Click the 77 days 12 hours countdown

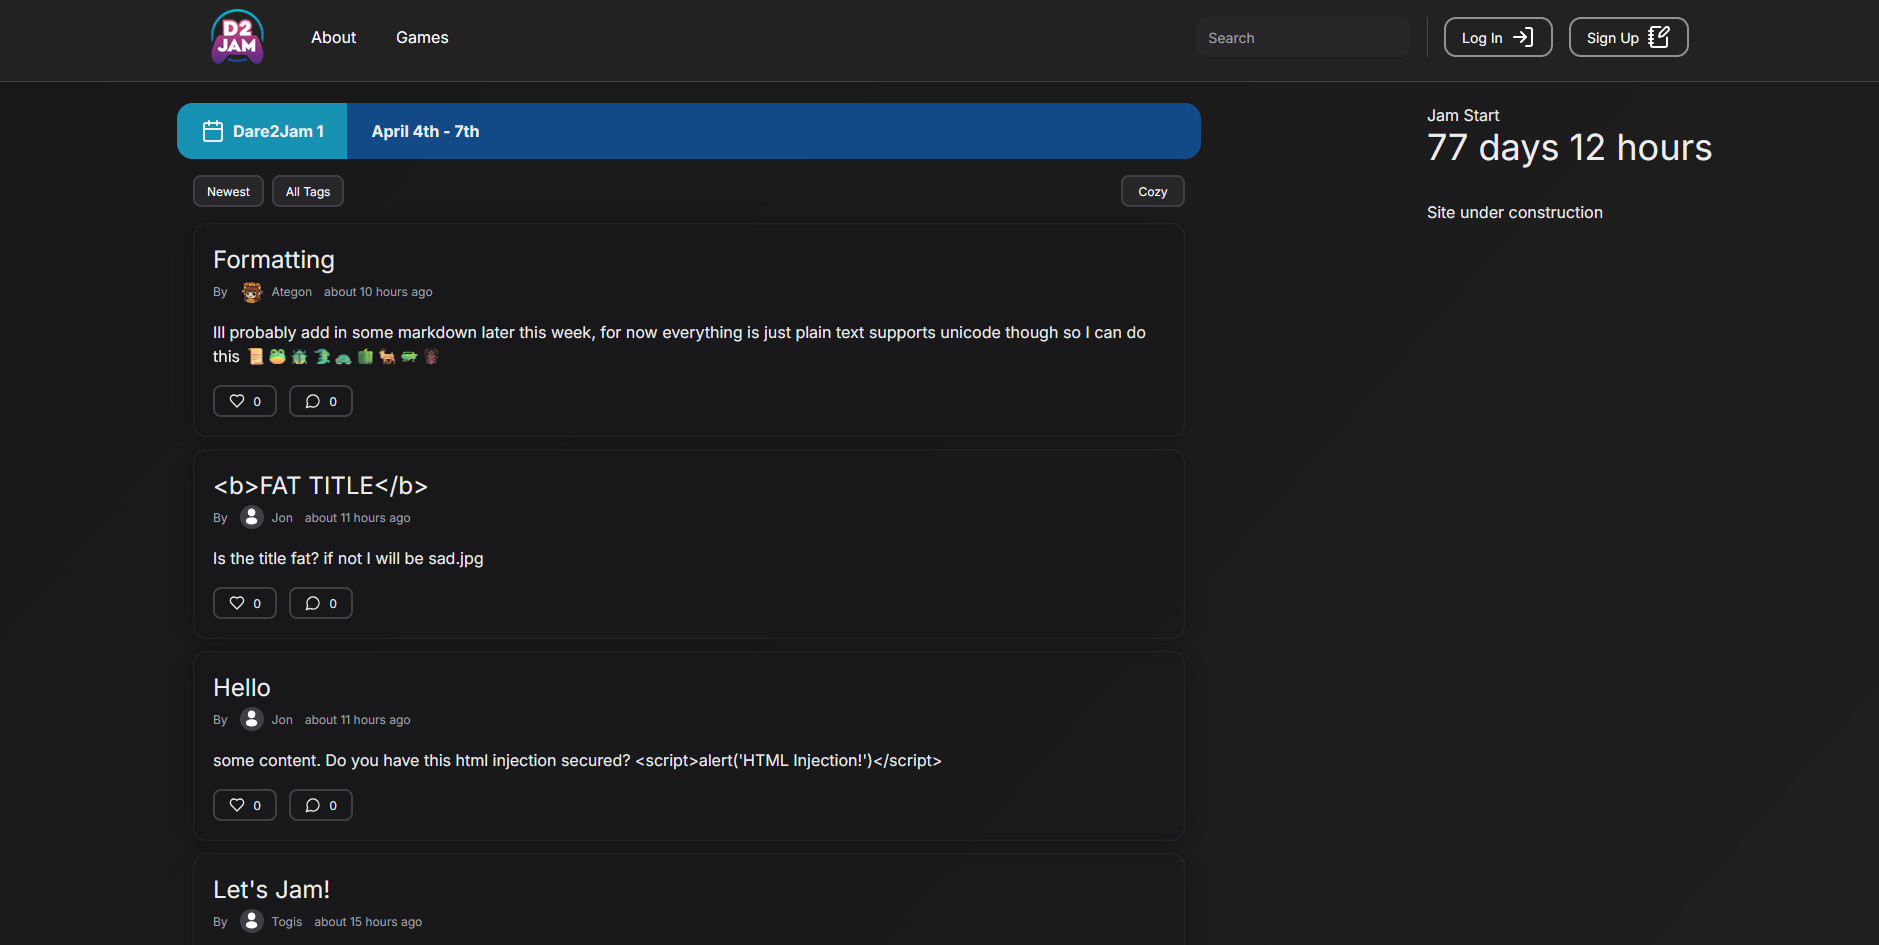pos(1569,148)
